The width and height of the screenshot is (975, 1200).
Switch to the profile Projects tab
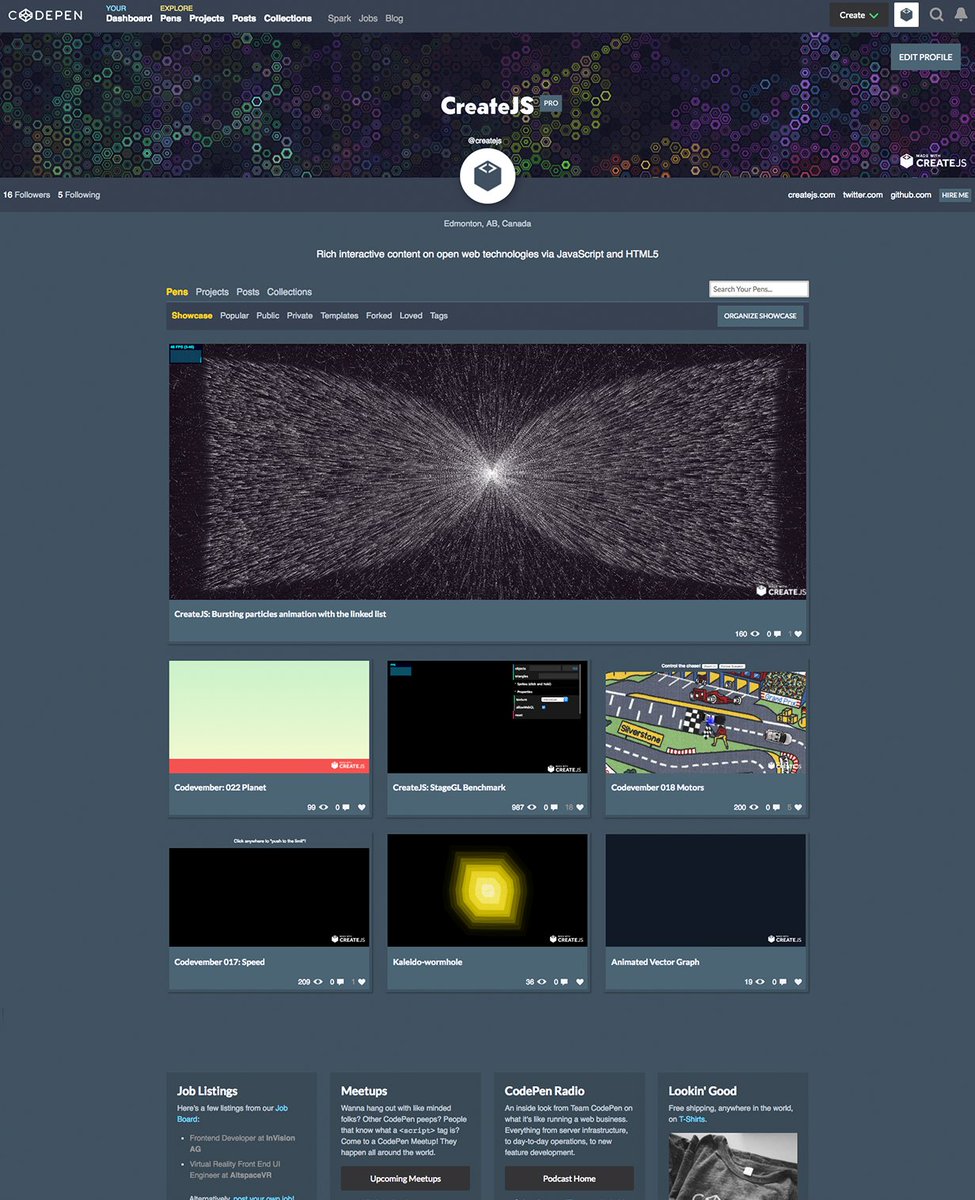pos(212,292)
